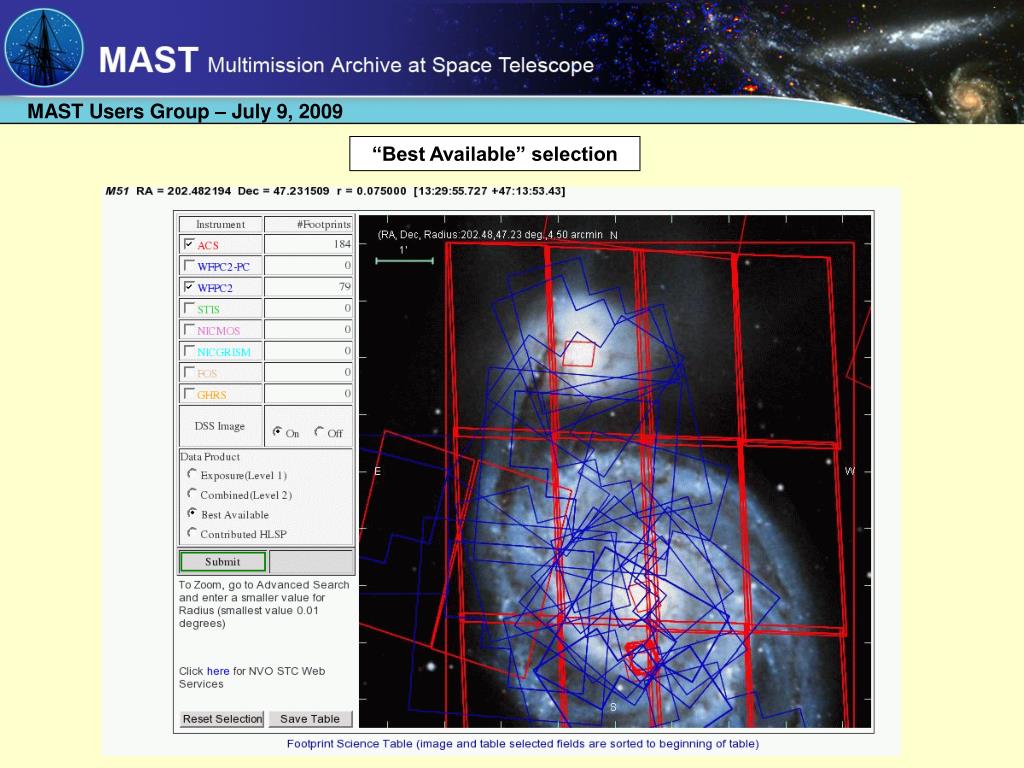This screenshot has height=768, width=1024.
Task: Enable the WFPC2-PC instrument checkbox
Action: (189, 265)
